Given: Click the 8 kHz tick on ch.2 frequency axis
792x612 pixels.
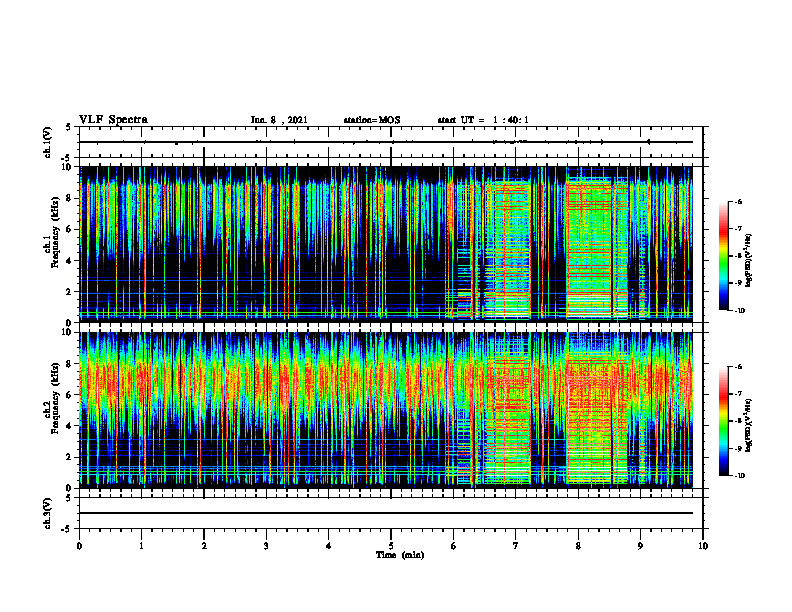Looking at the screenshot, I should (69, 364).
